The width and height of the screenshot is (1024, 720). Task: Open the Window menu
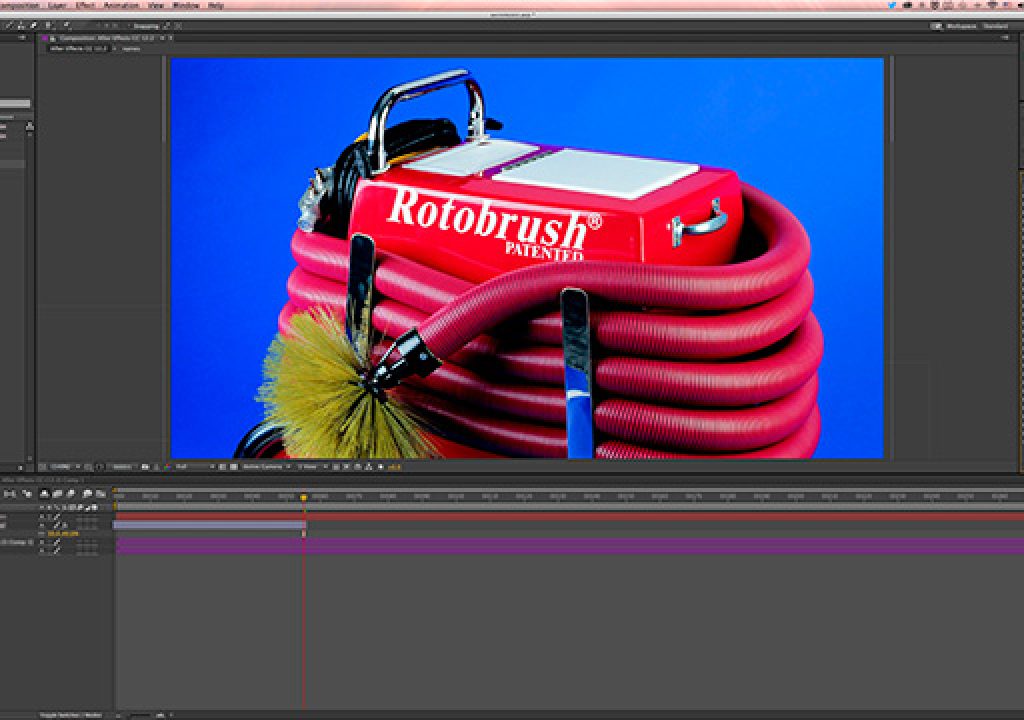click(185, 5)
